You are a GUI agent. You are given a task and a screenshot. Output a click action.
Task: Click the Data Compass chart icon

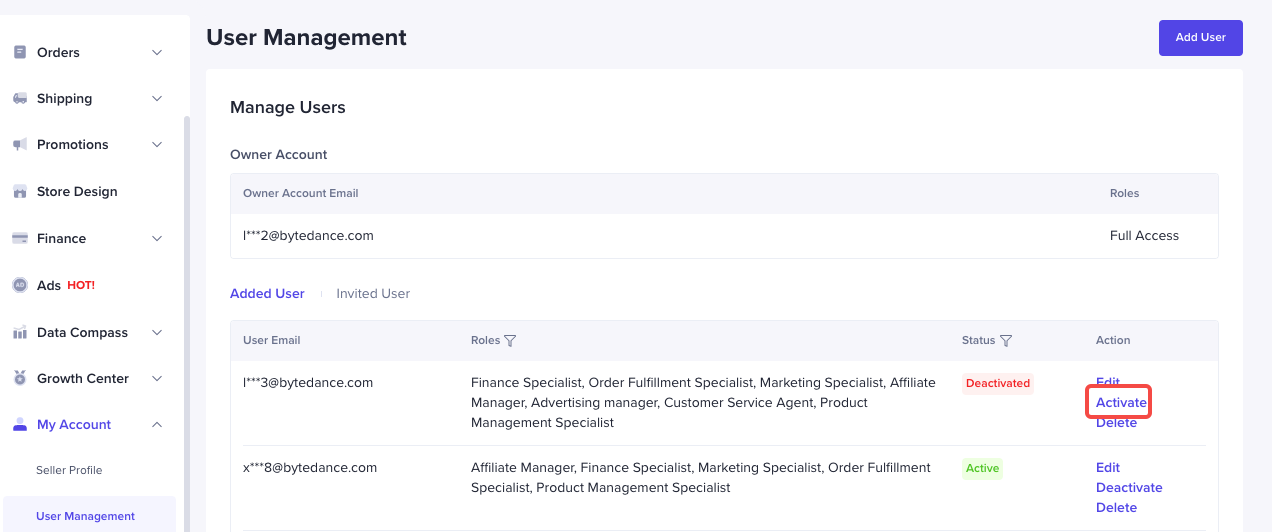pos(20,332)
